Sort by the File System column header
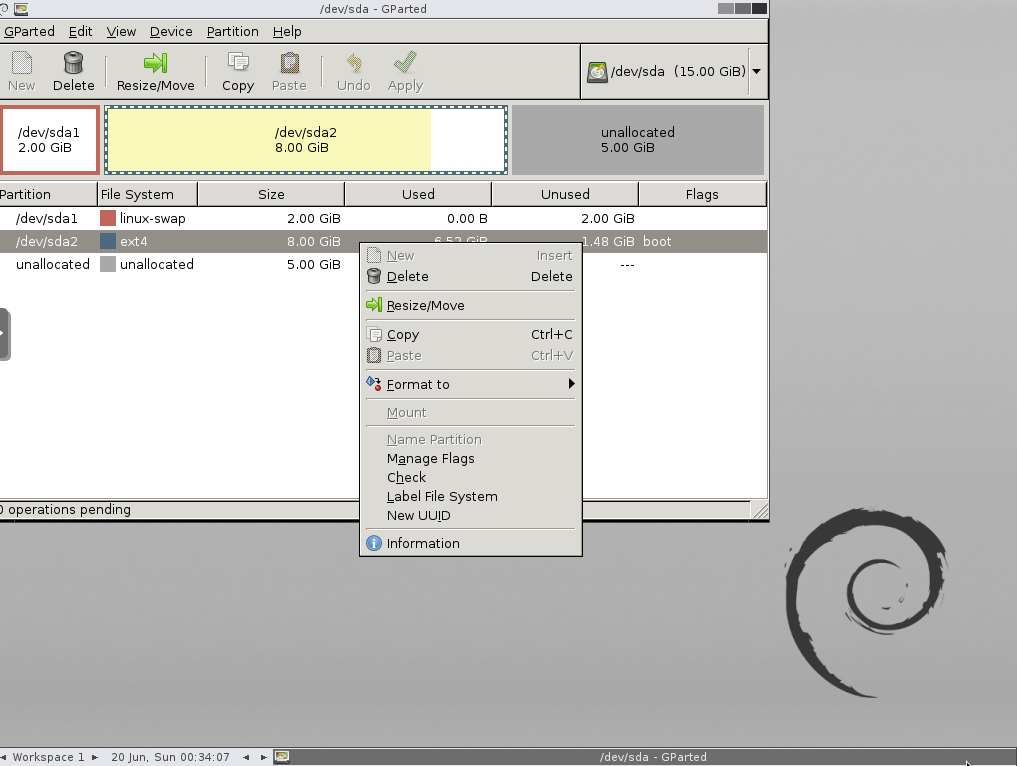The width and height of the screenshot is (1017, 766). point(148,195)
